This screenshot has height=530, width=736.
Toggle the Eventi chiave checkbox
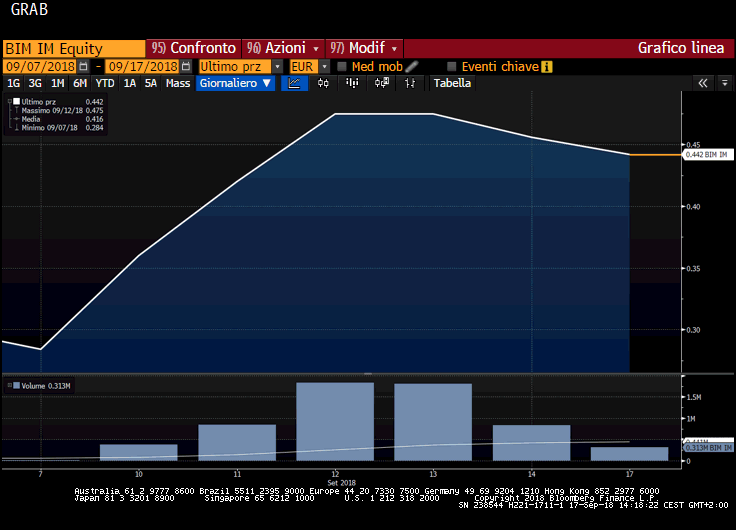452,66
